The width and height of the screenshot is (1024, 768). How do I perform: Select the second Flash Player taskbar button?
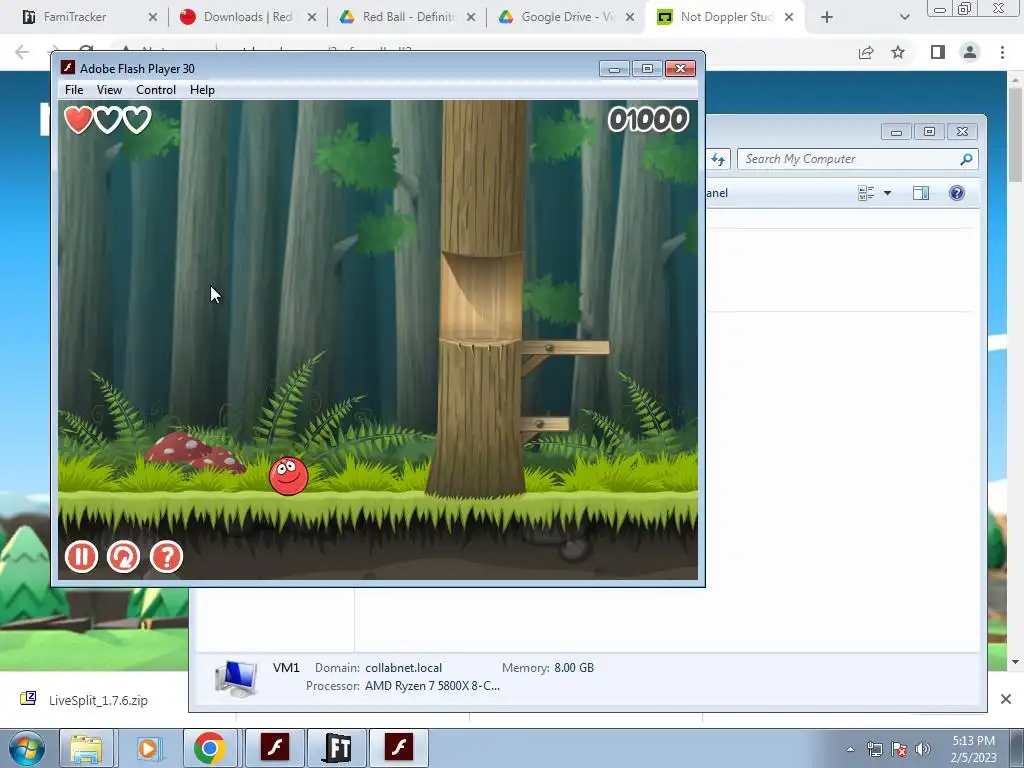click(x=399, y=748)
